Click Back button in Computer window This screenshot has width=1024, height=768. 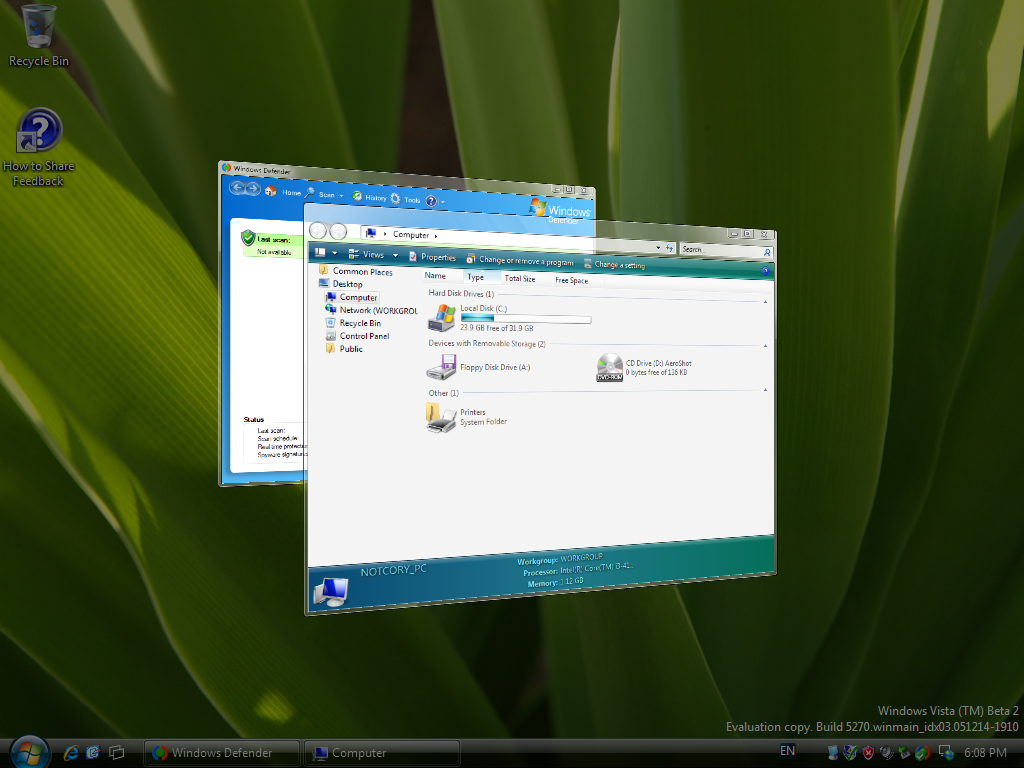(318, 230)
